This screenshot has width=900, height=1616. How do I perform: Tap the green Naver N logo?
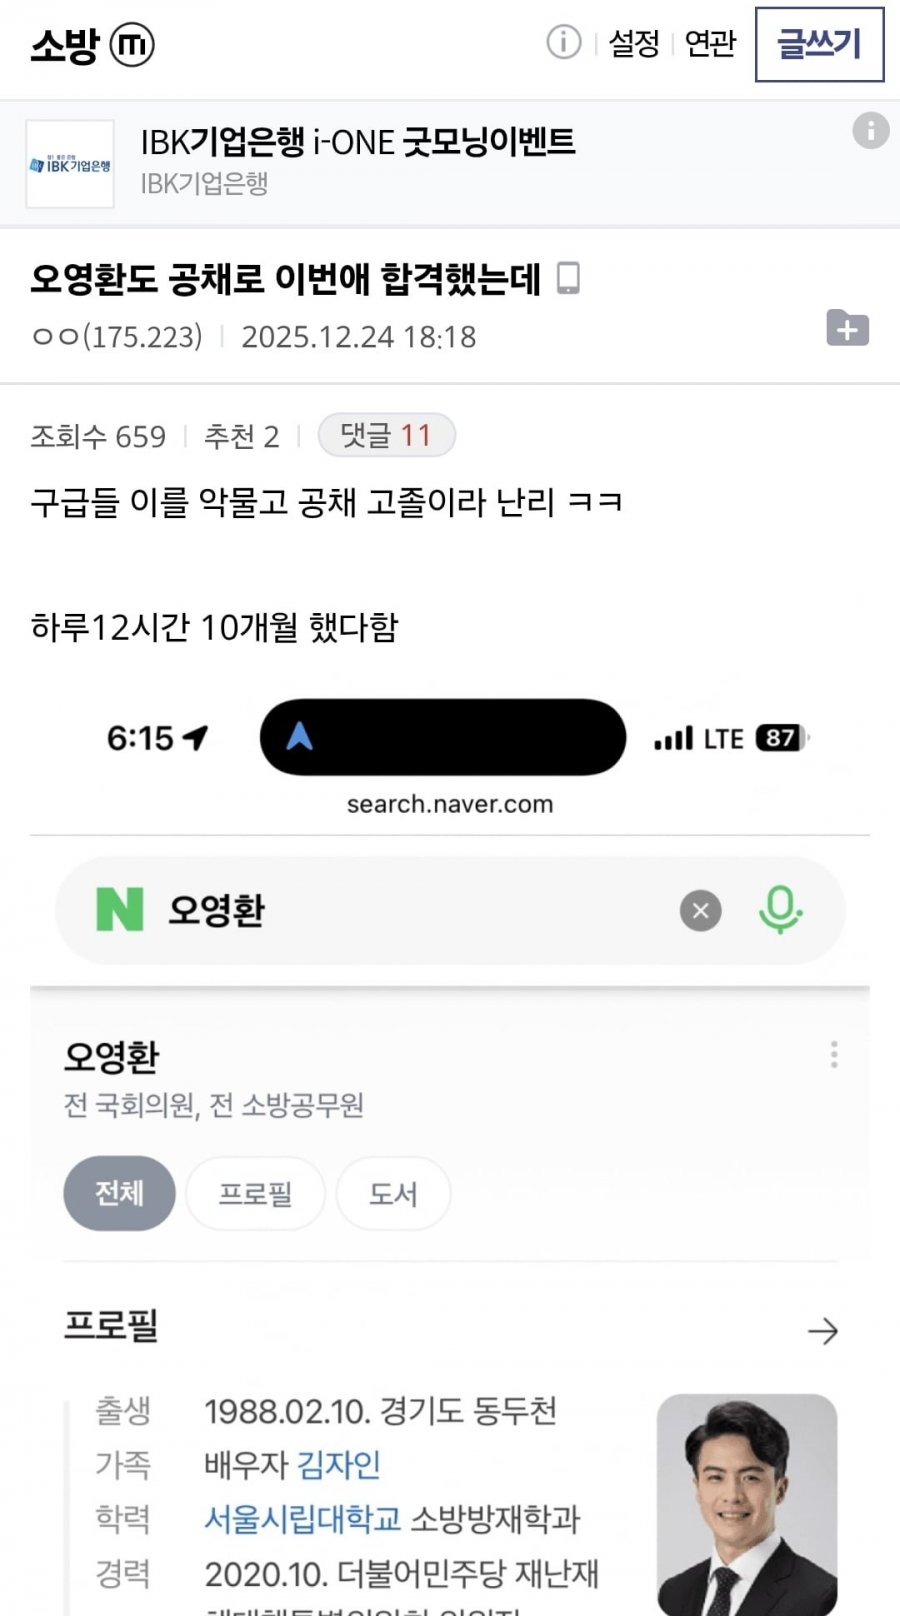(120, 910)
